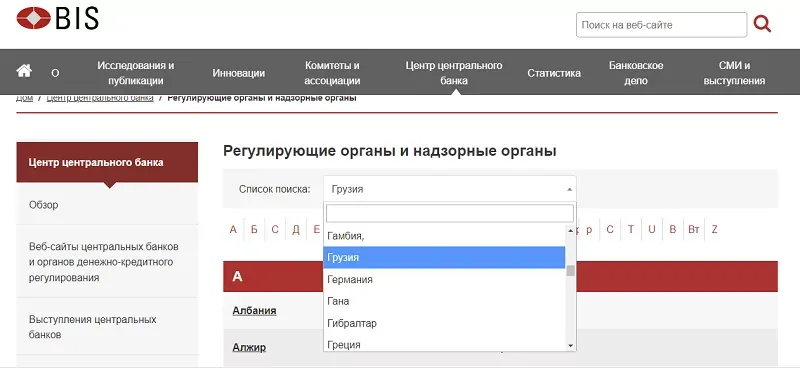Open Центр центрального банка nav menu
800x368 pixels.
(454, 73)
